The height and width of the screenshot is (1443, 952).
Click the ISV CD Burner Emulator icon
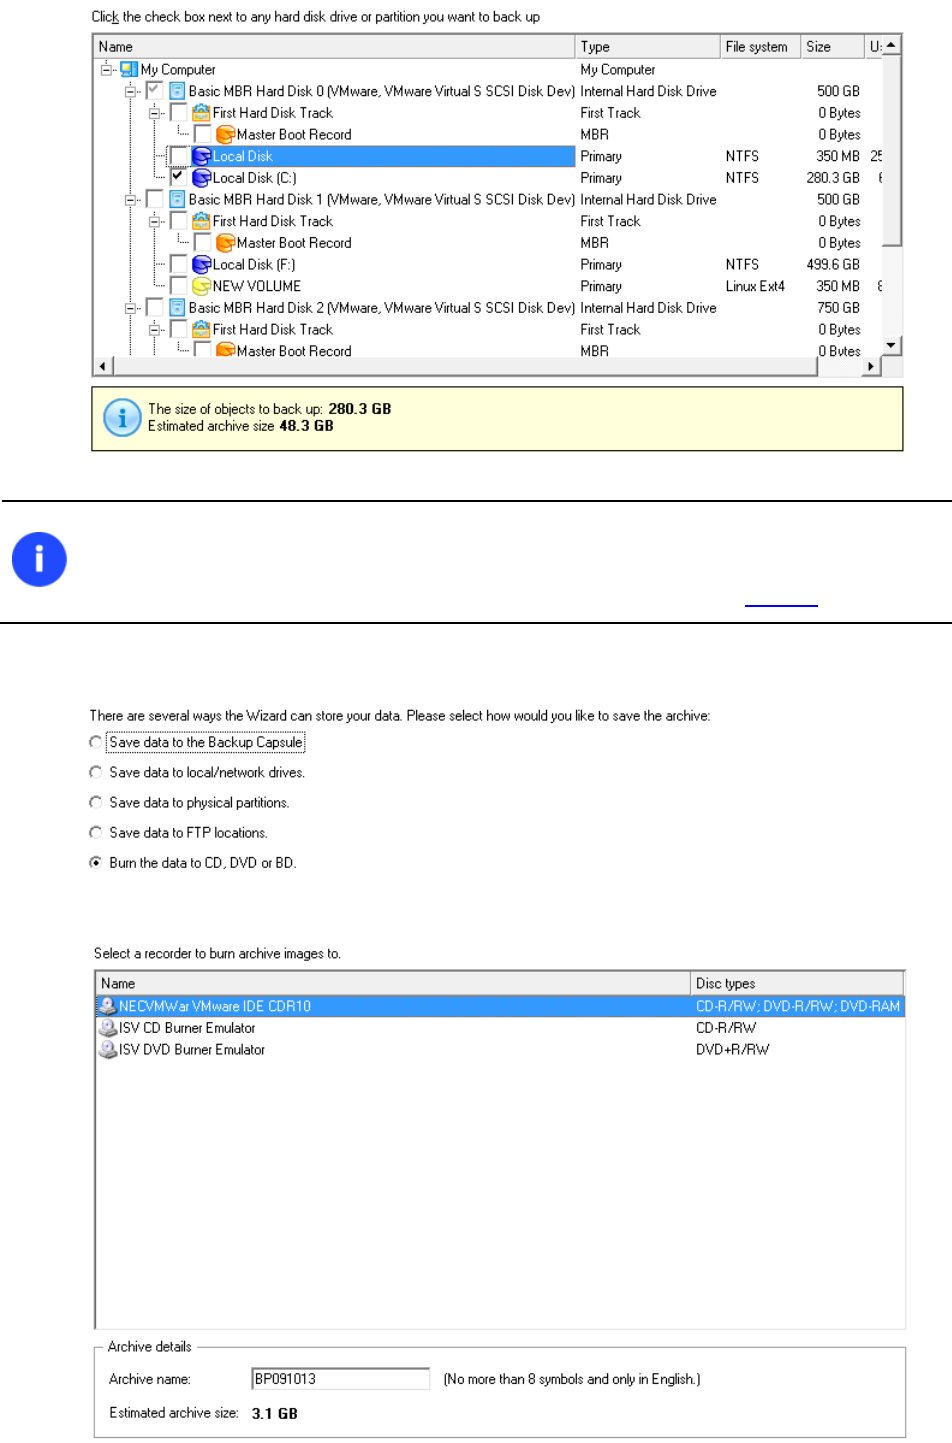click(108, 1028)
